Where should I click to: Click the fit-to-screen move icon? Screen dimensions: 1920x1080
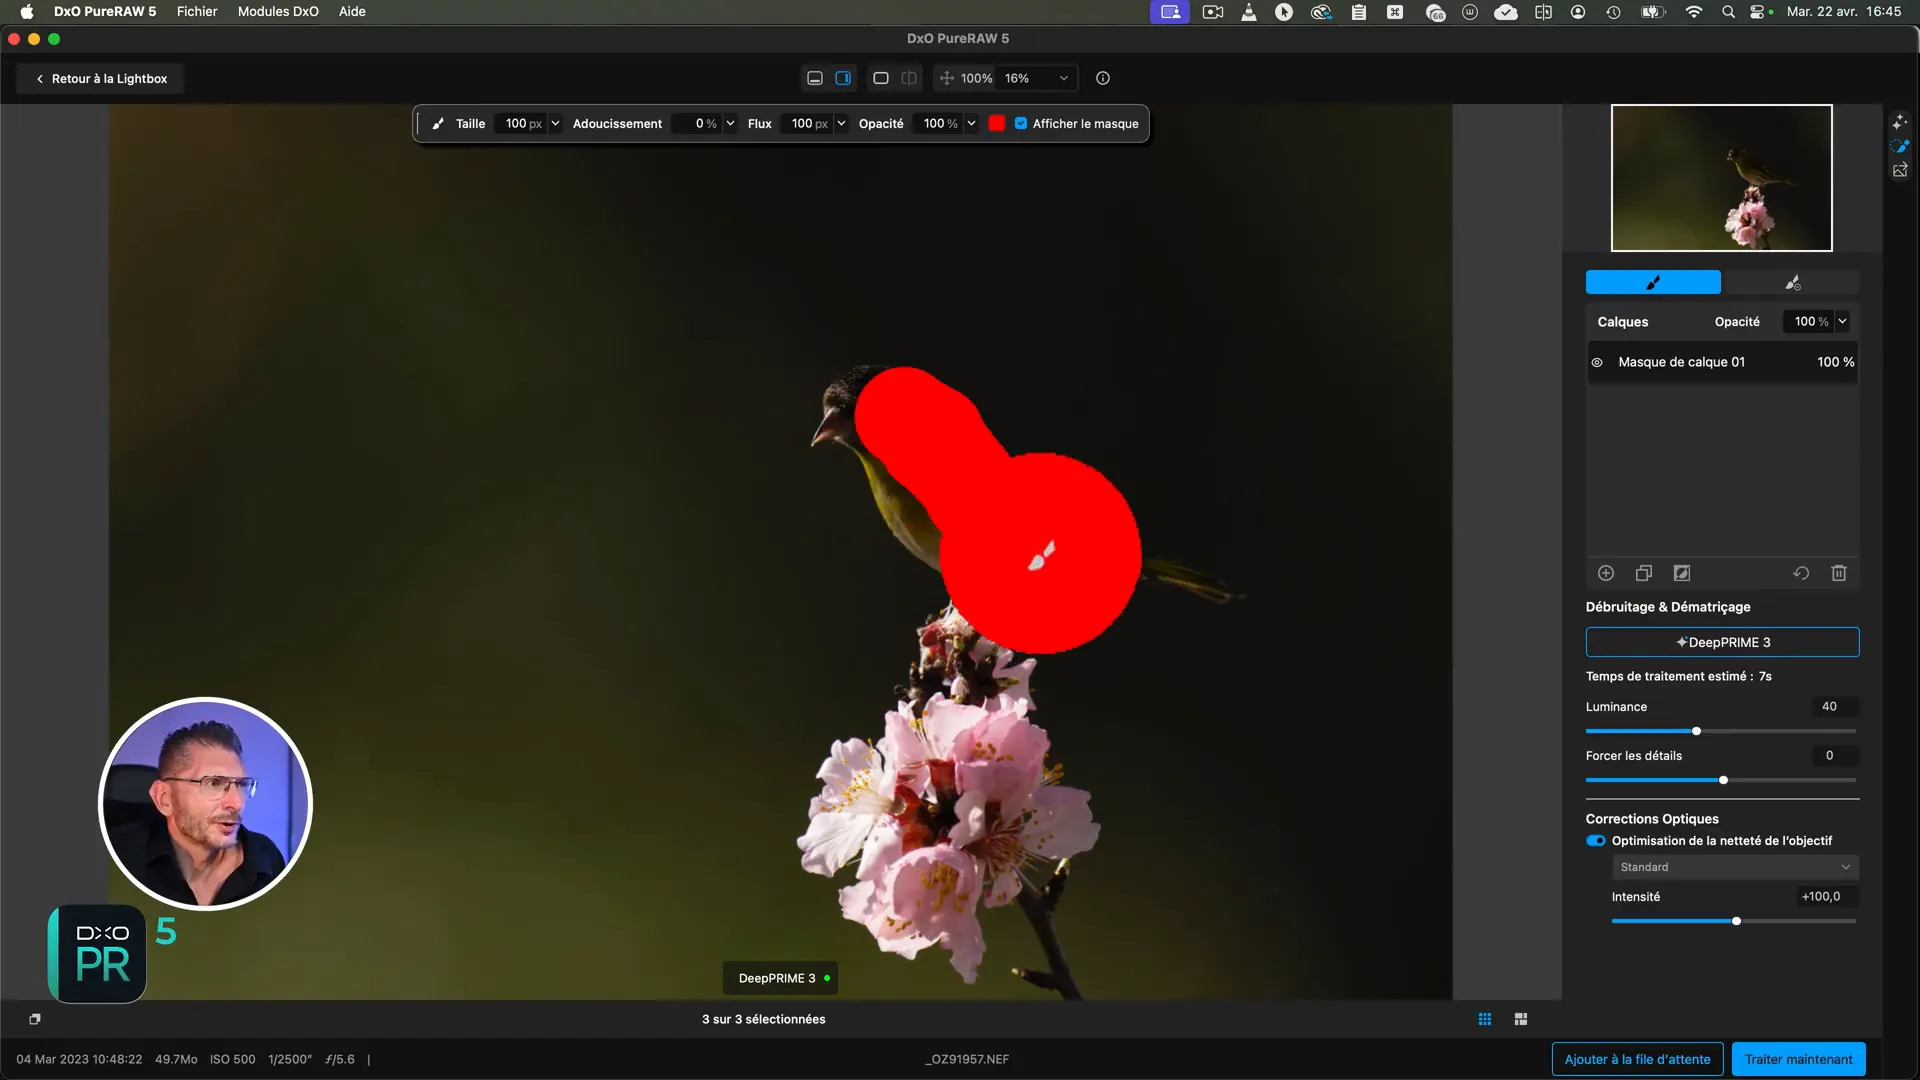(946, 78)
